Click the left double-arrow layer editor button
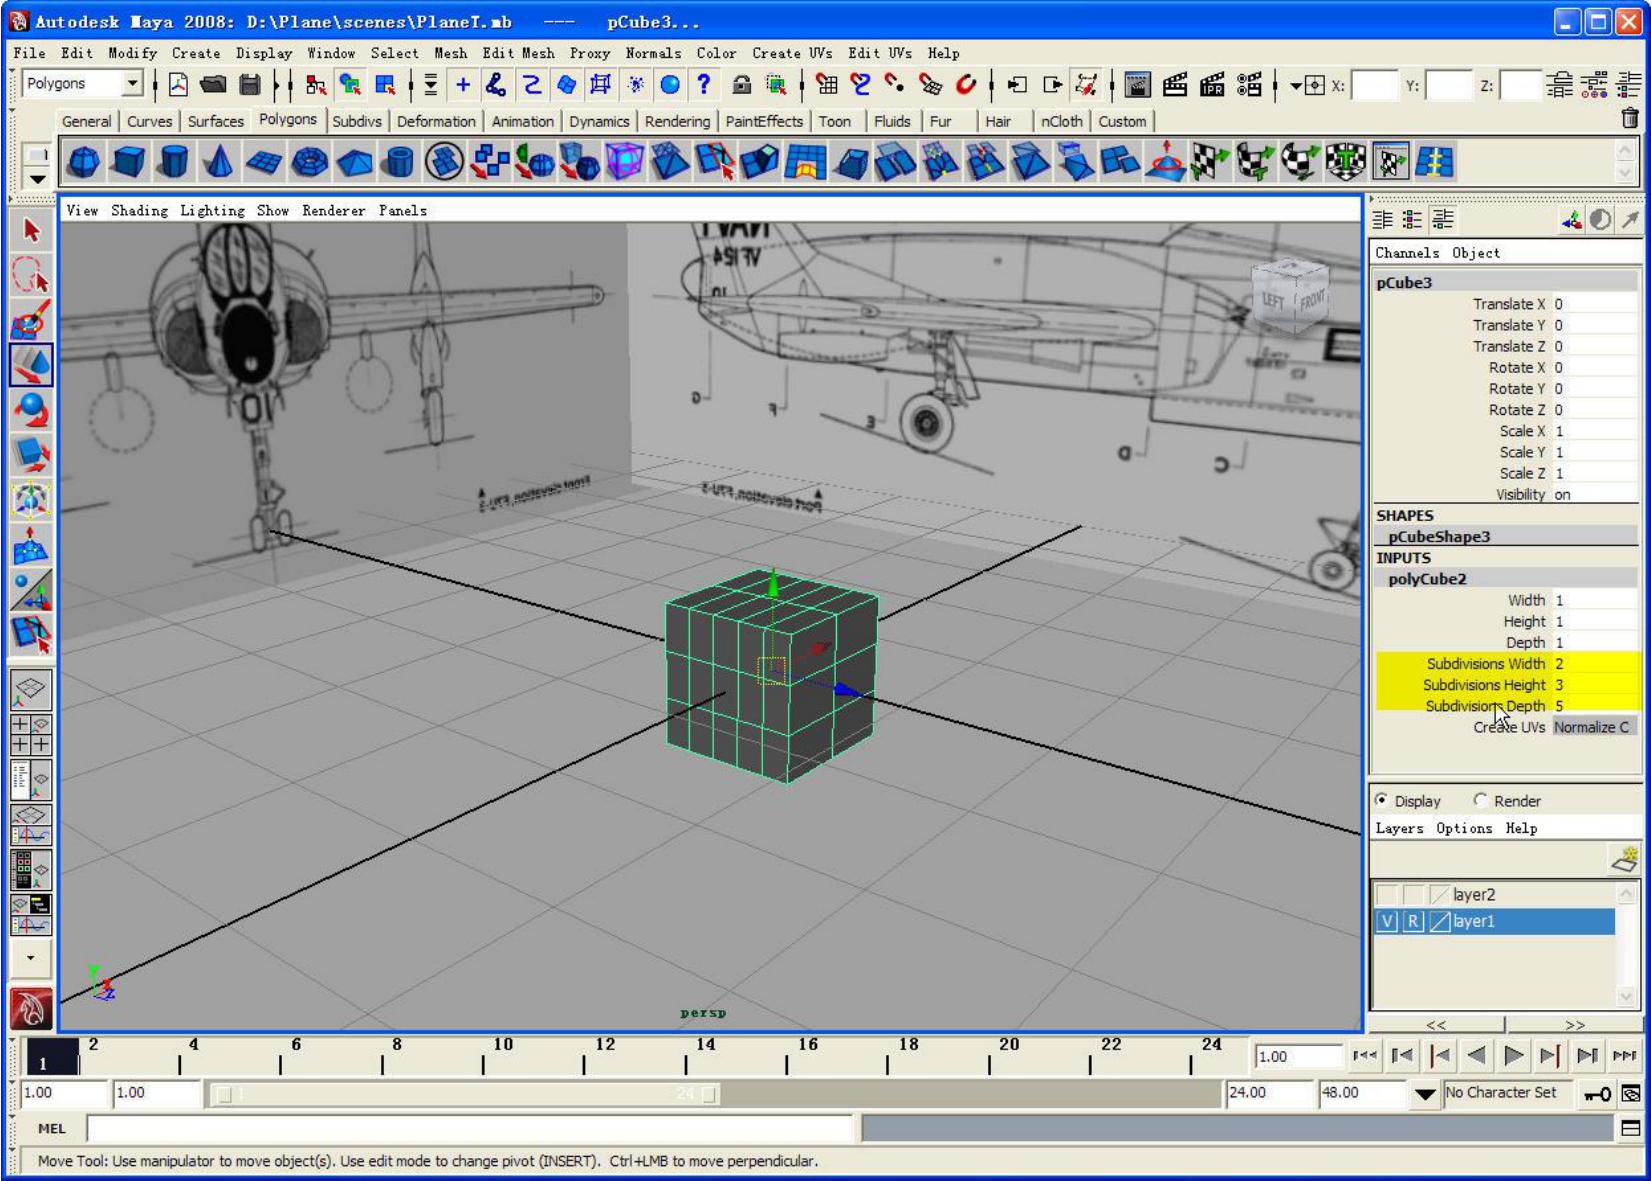The width and height of the screenshot is (1651, 1181). pos(1436,1024)
